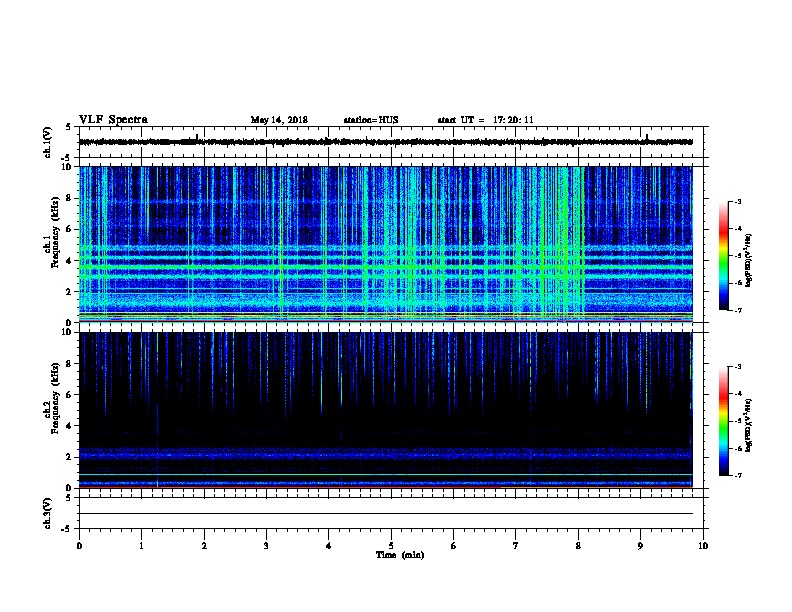Click the ch.1 spectrogram color scale bar
Image resolution: width=792 pixels, height=612 pixels.
pyautogui.click(x=723, y=256)
